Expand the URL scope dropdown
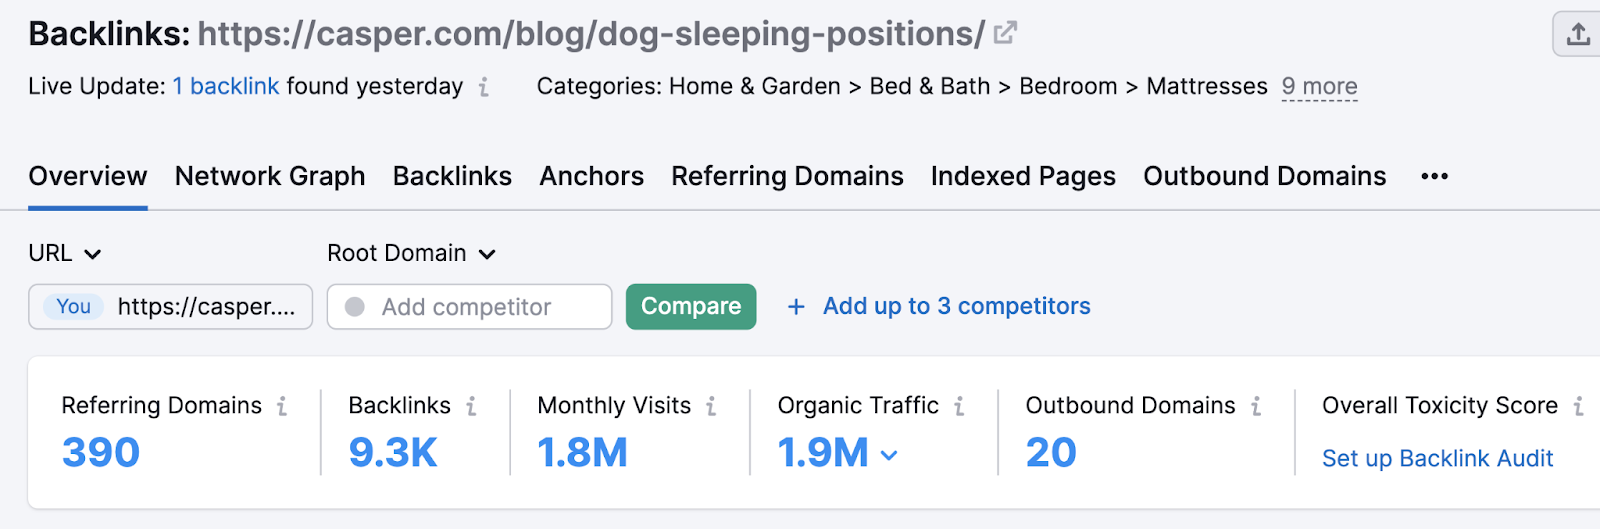Screen dimensions: 1600x529 [x=65, y=254]
